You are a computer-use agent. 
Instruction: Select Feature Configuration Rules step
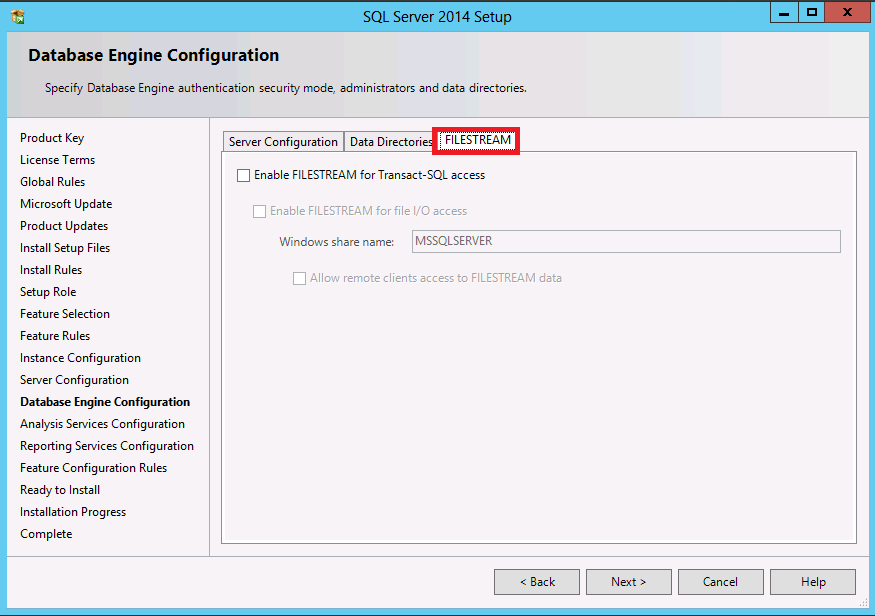click(93, 468)
